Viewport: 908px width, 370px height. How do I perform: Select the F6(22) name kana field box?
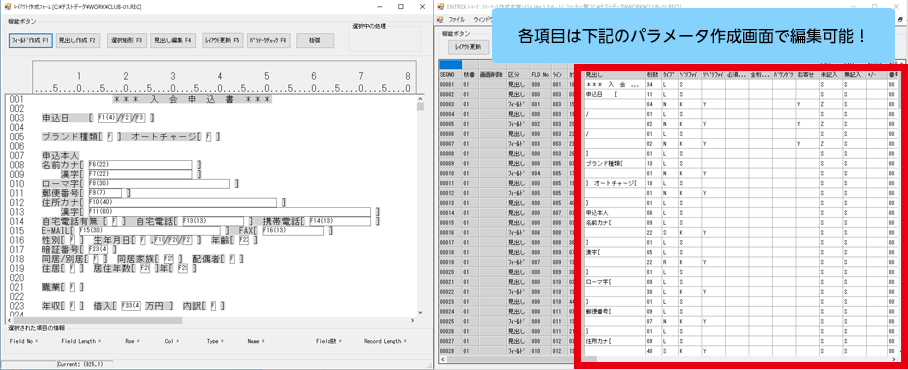click(139, 165)
